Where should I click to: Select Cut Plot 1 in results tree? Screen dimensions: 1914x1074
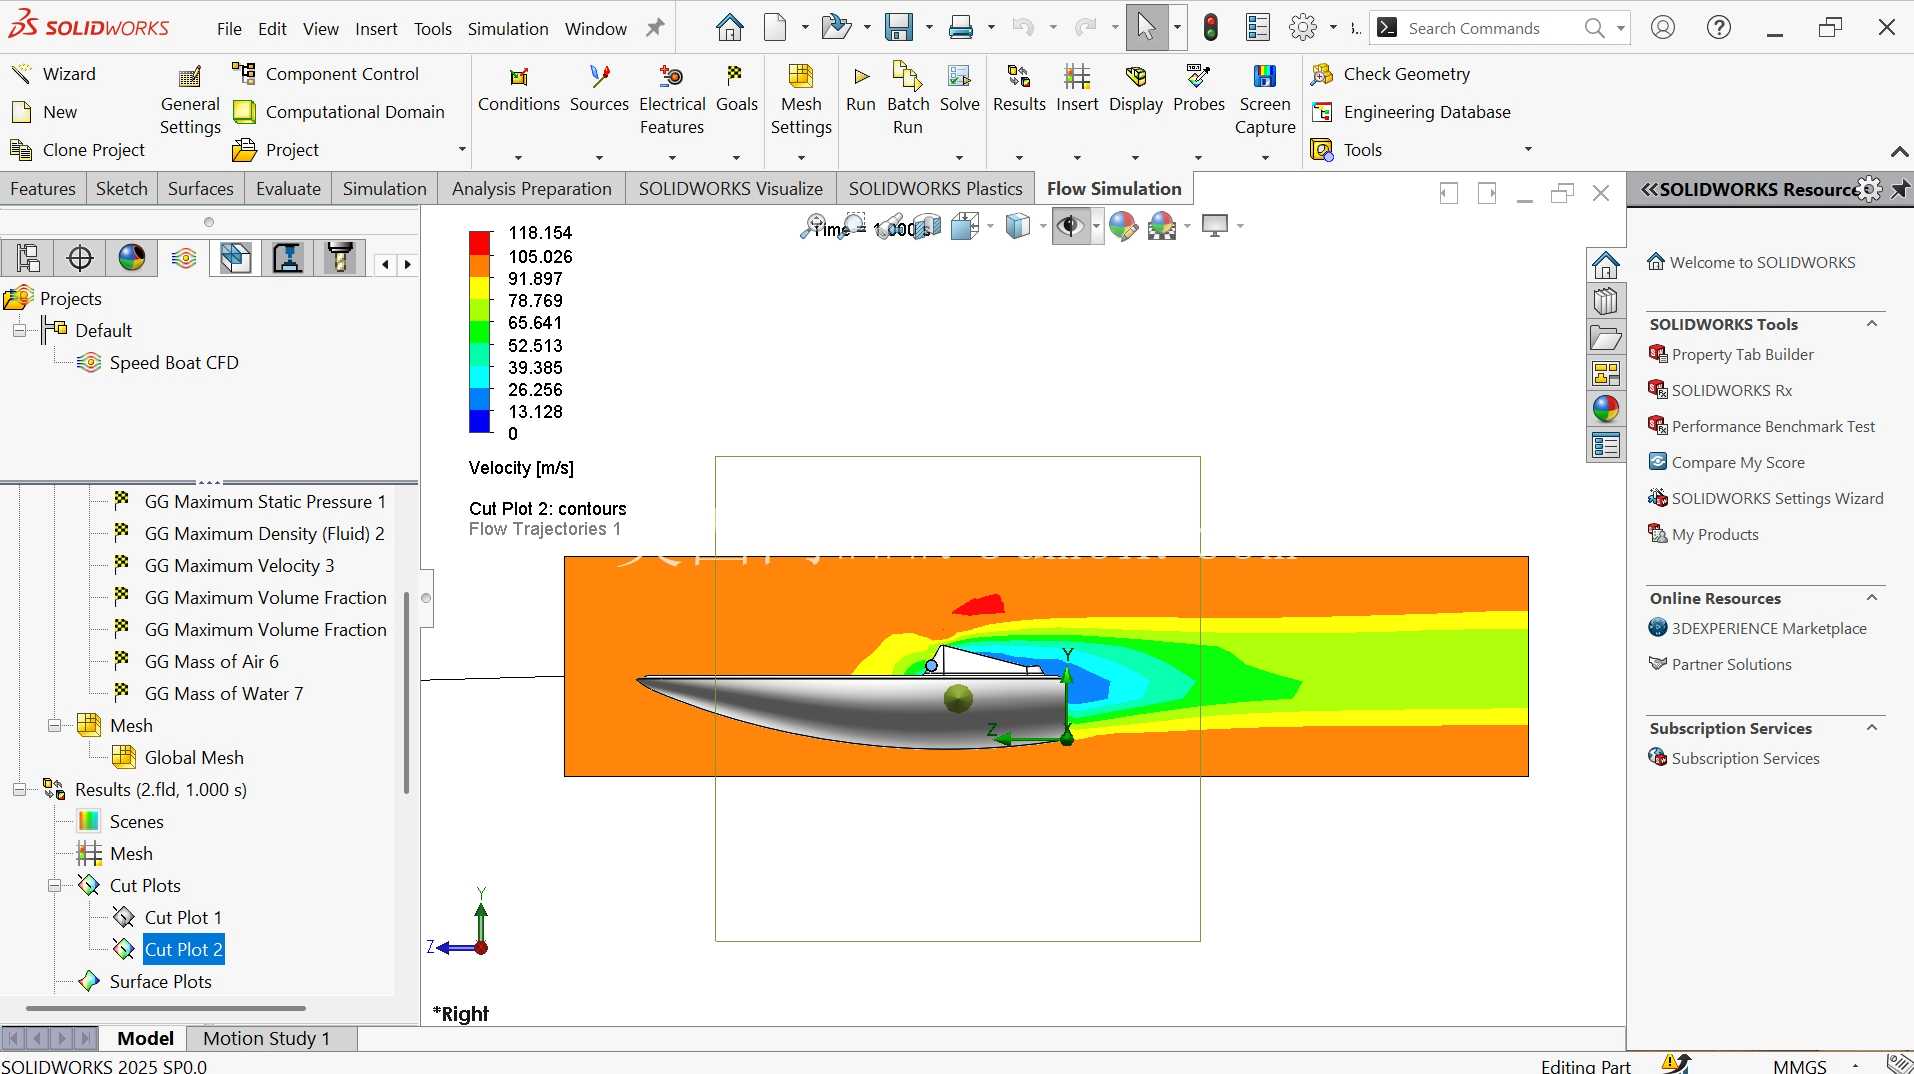(x=168, y=918)
